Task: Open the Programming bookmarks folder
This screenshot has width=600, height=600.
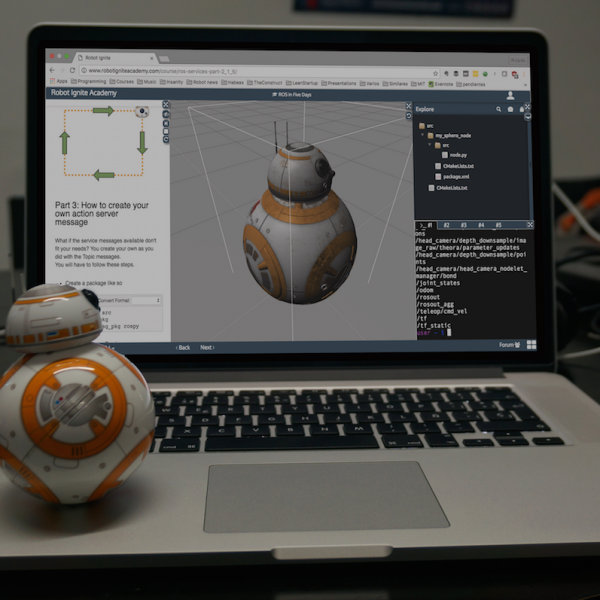Action: click(x=89, y=82)
